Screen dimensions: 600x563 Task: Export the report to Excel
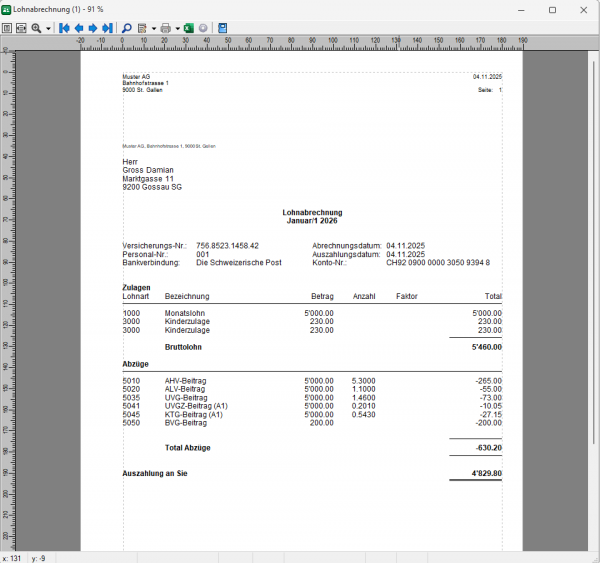[x=188, y=28]
